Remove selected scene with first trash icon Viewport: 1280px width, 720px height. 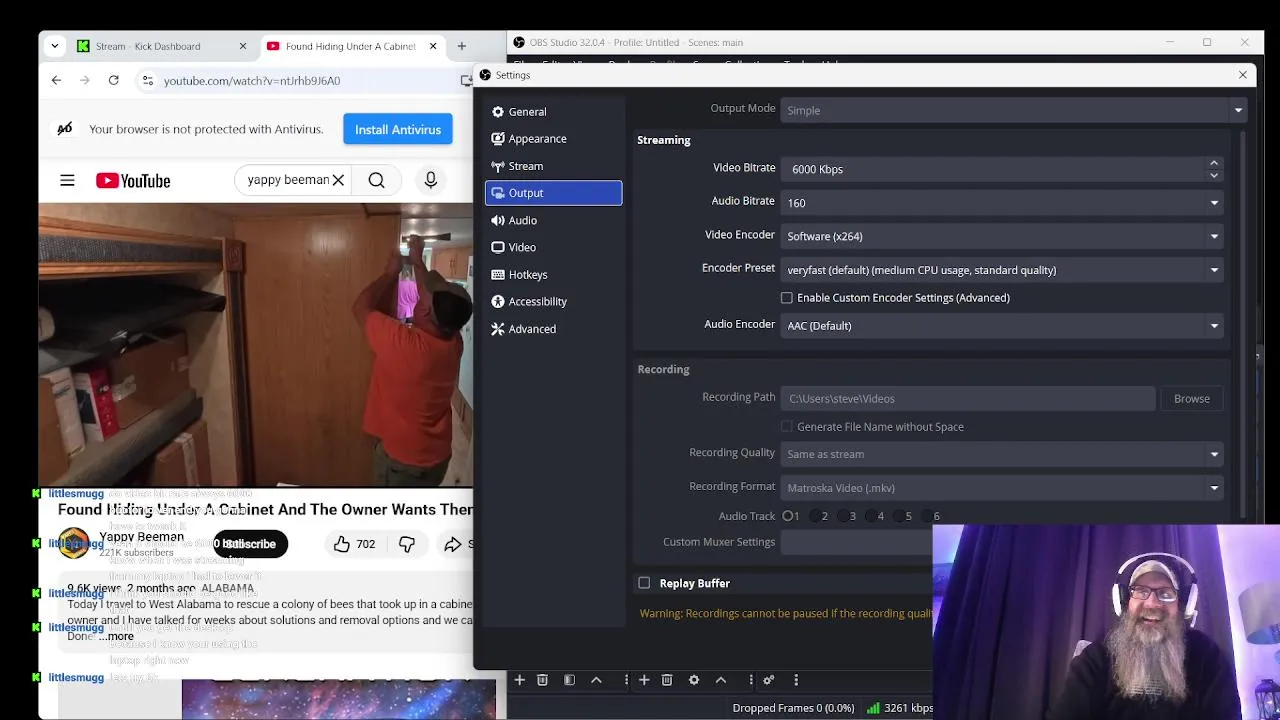[x=542, y=680]
